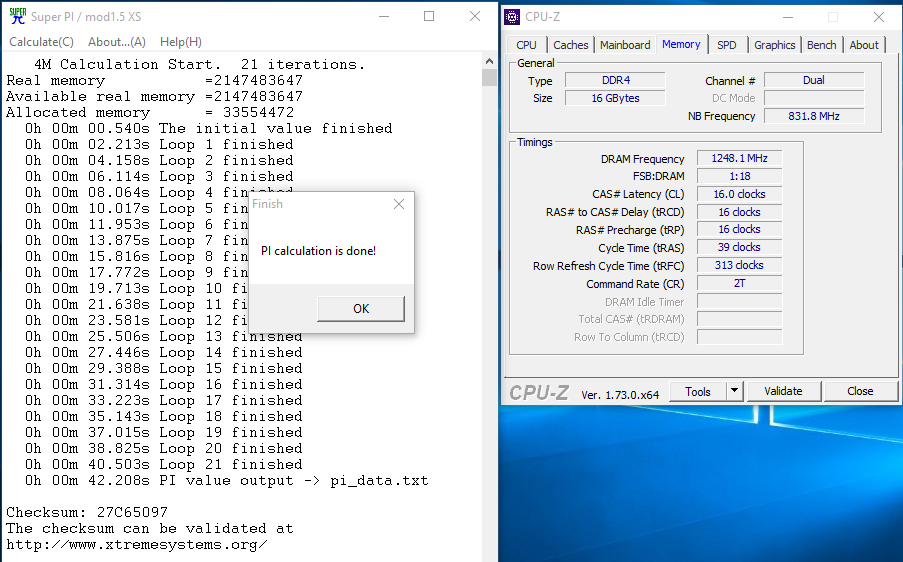Minimize the CPU-Z window
Viewport: 903px width, 562px height.
tap(787, 17)
